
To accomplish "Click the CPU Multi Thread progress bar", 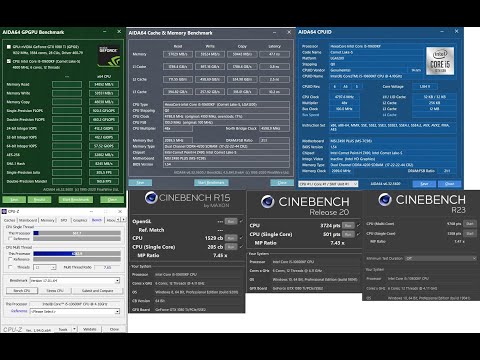I will 77,254.
